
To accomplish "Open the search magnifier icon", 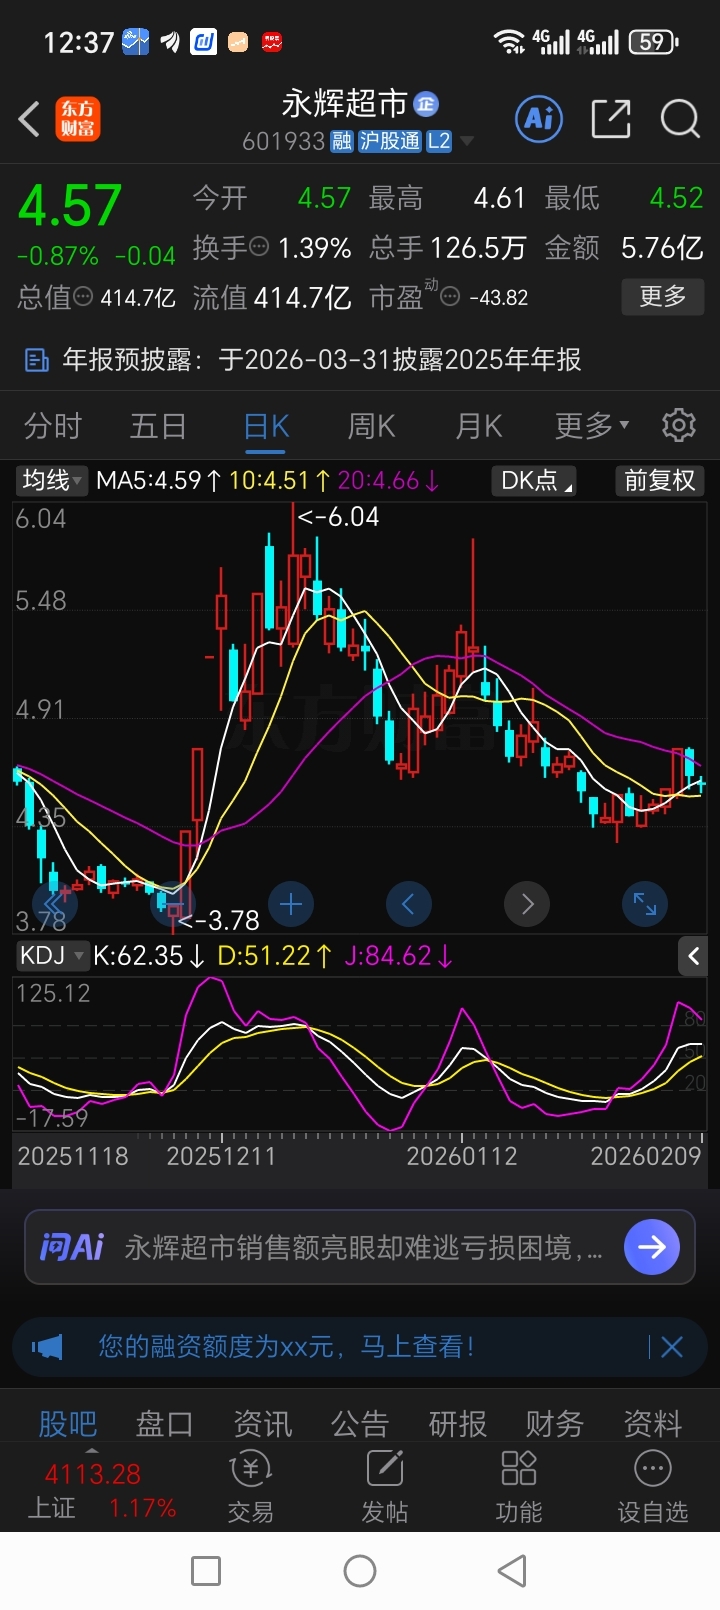I will 680,119.
